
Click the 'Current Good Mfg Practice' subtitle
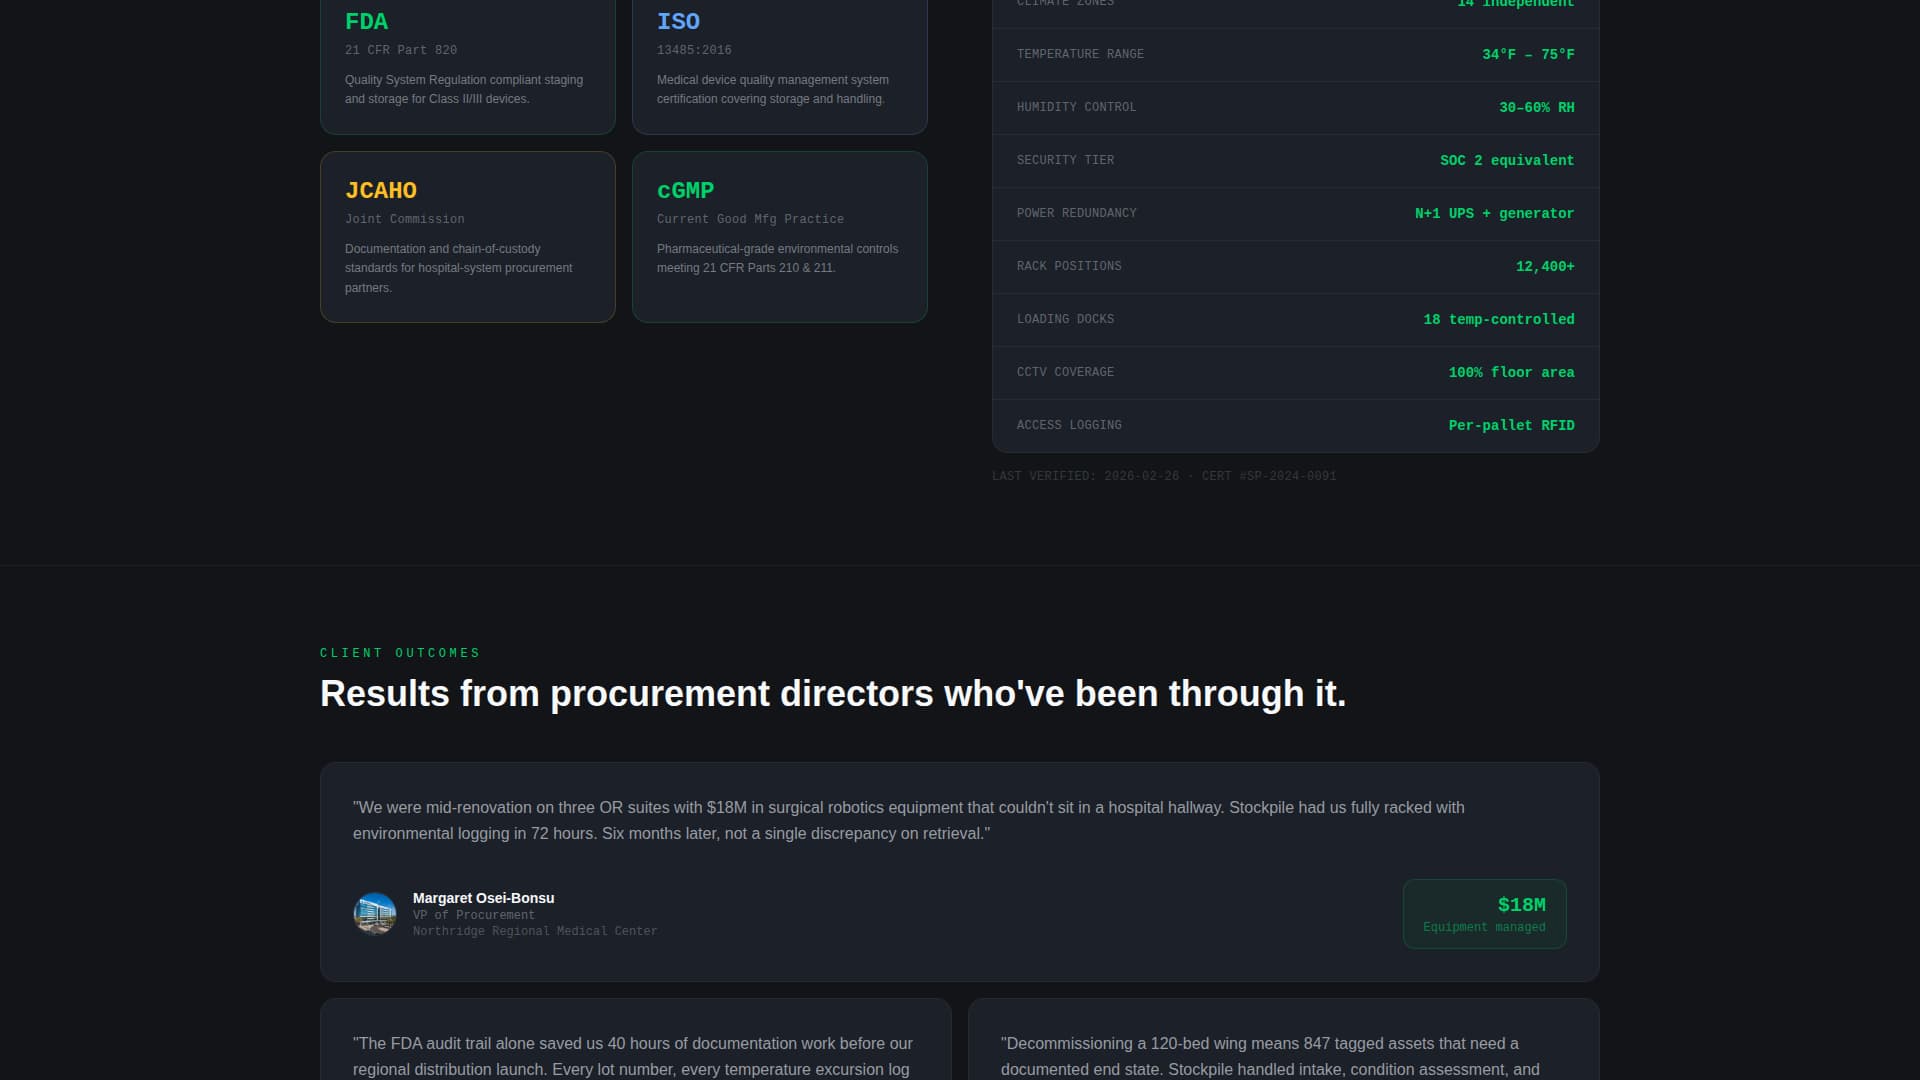click(x=750, y=219)
